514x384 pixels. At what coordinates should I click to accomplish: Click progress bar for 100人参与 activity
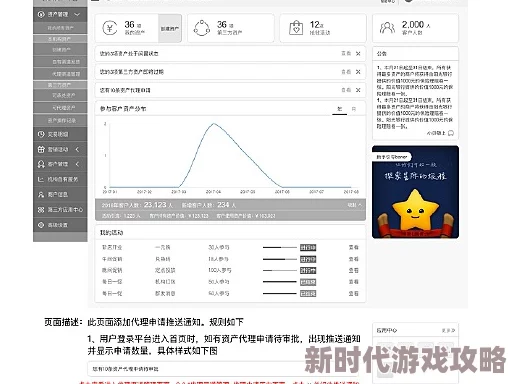279,270
